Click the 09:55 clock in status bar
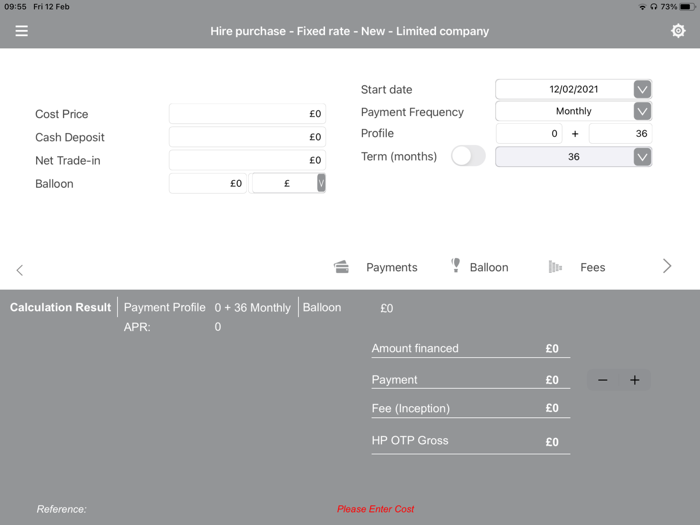Screen dimensions: 700x525 click(x=15, y=7)
